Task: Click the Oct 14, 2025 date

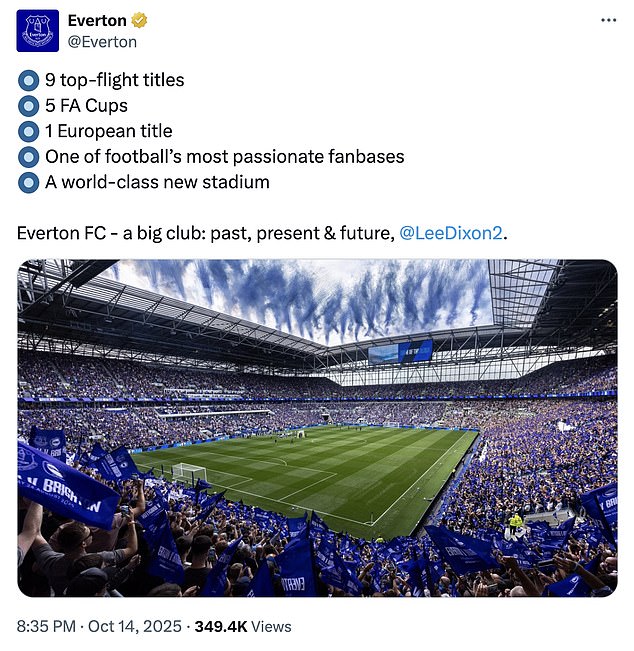Action: tap(134, 626)
